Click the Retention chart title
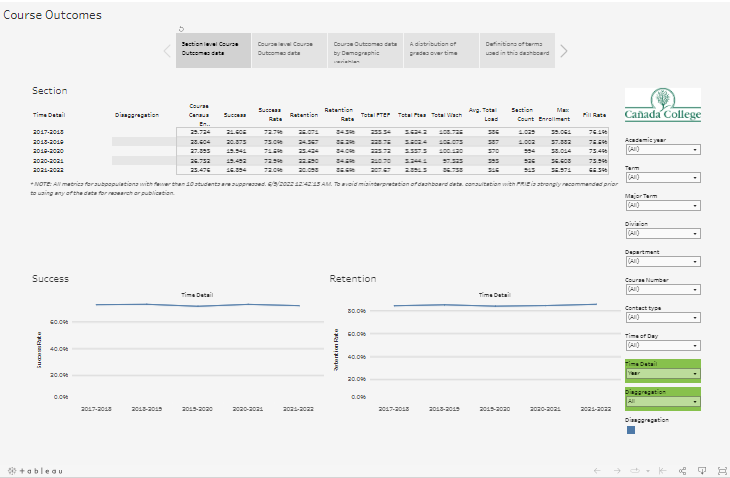 tap(352, 279)
